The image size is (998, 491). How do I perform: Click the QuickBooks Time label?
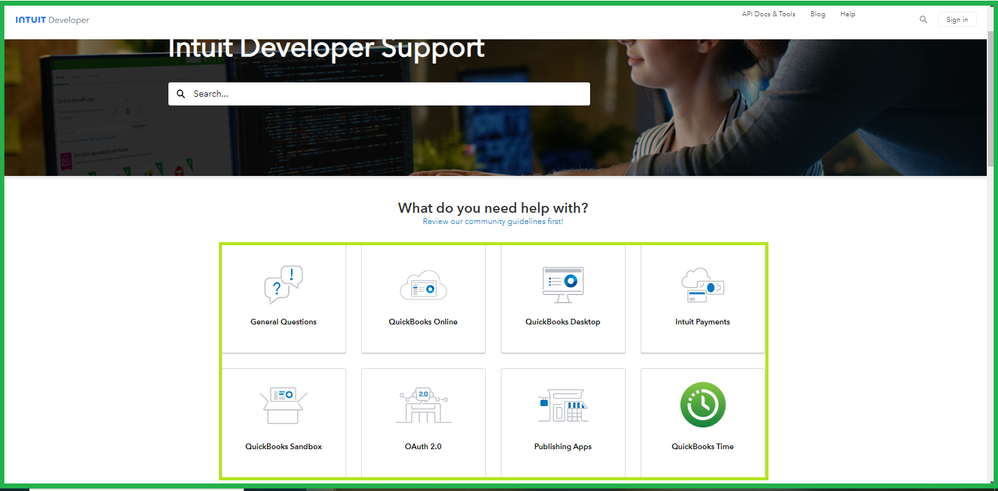[703, 447]
